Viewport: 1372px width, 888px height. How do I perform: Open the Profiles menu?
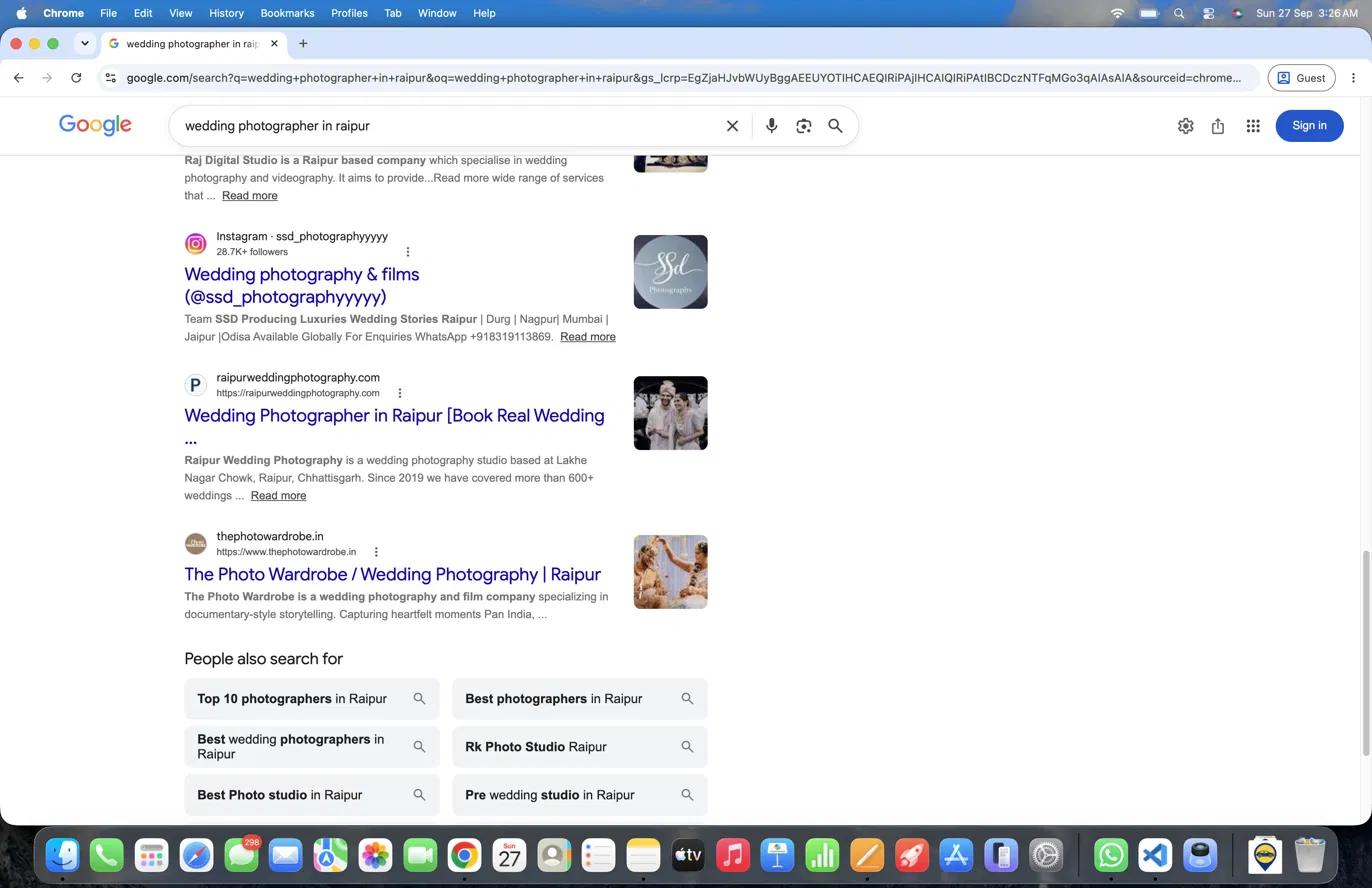point(349,13)
